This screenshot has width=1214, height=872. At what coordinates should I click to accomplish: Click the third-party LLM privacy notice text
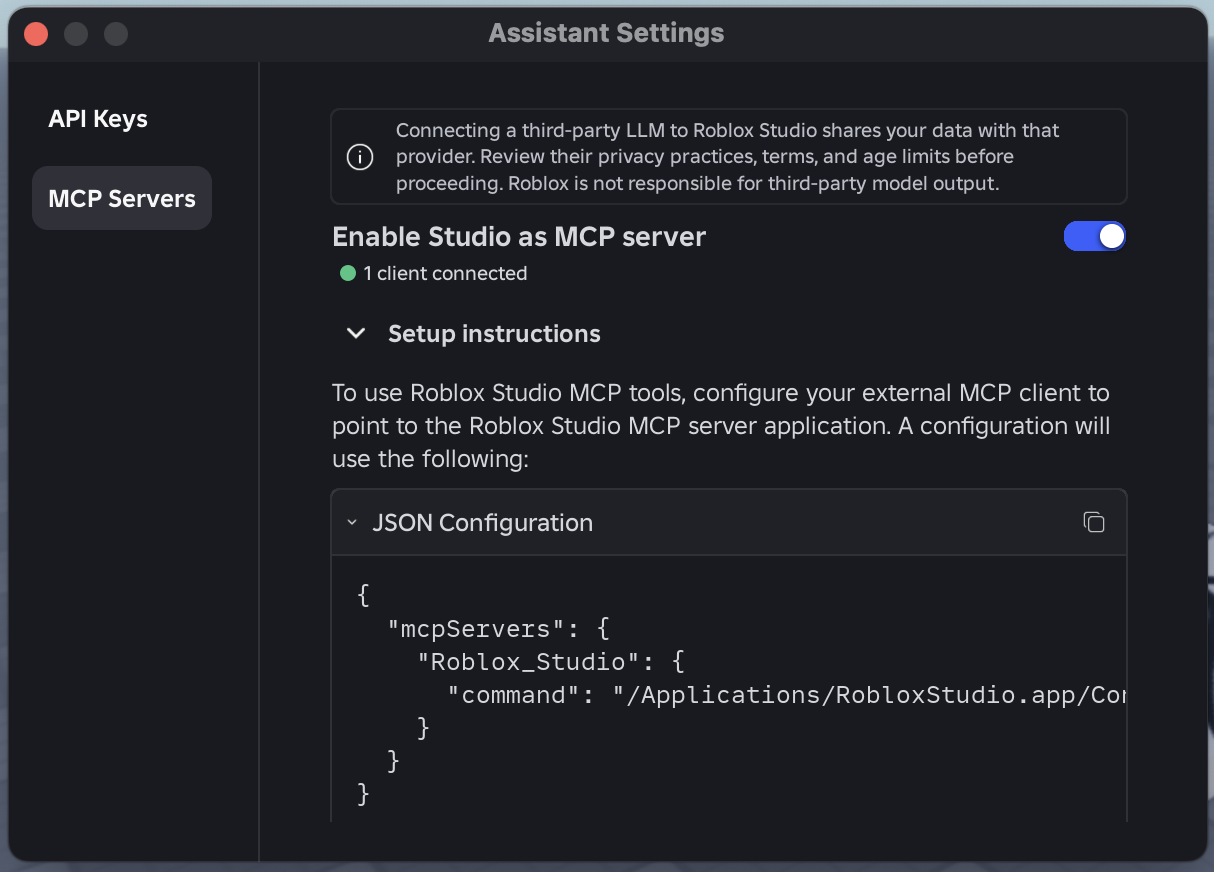(727, 157)
